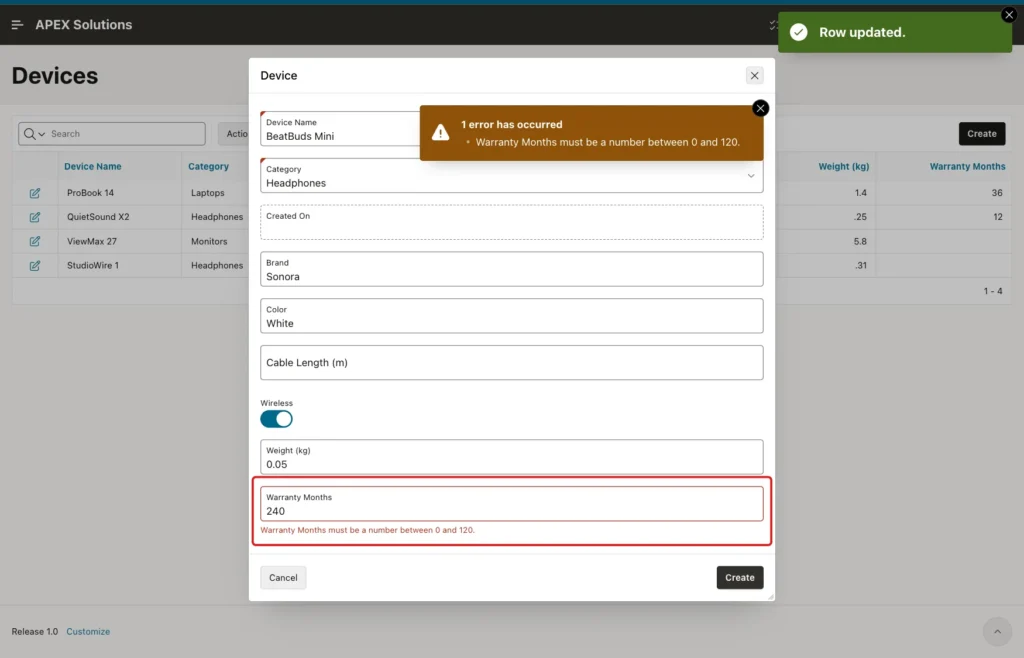The image size is (1024, 658).
Task: Toggle the Wireless switch off
Action: click(x=276, y=419)
